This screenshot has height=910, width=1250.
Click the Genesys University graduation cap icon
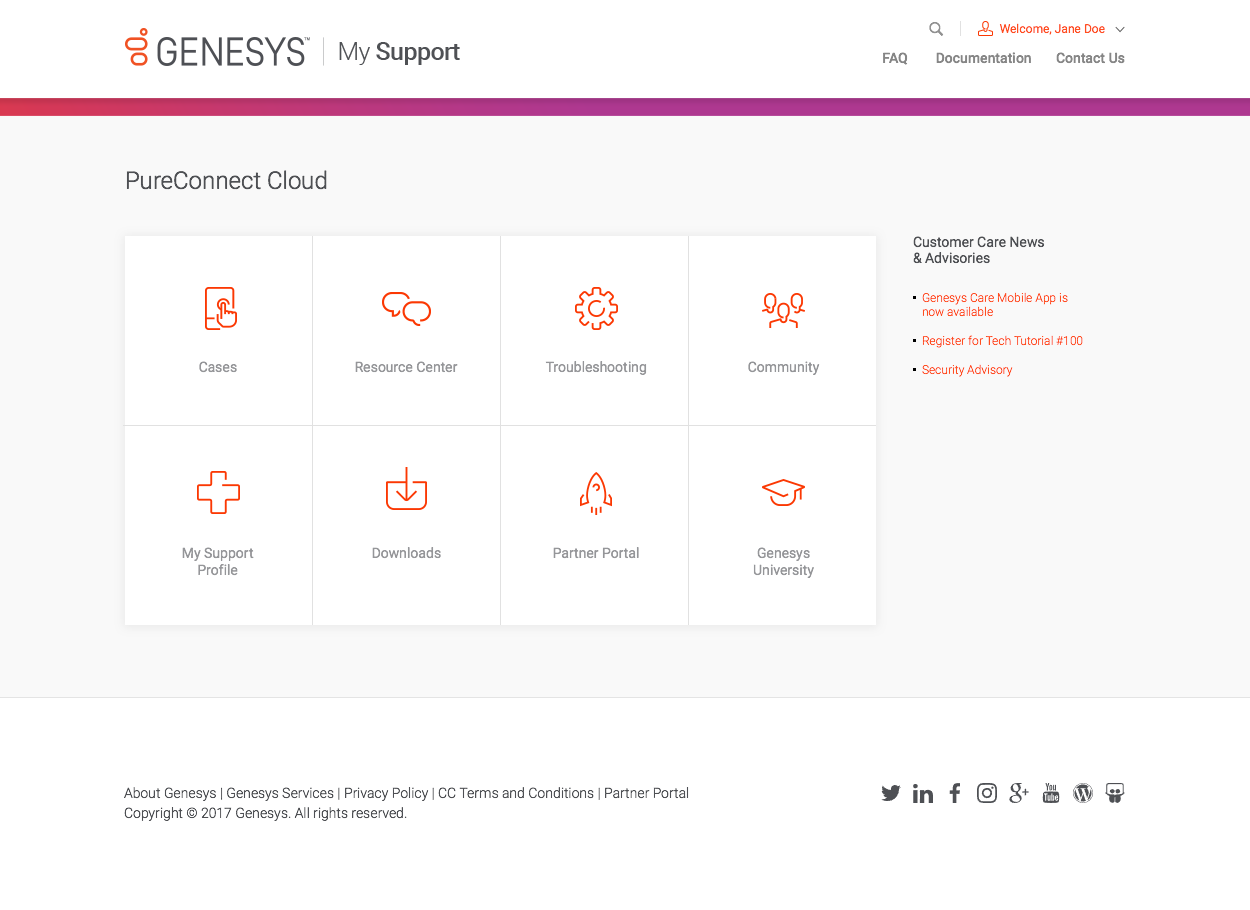783,492
